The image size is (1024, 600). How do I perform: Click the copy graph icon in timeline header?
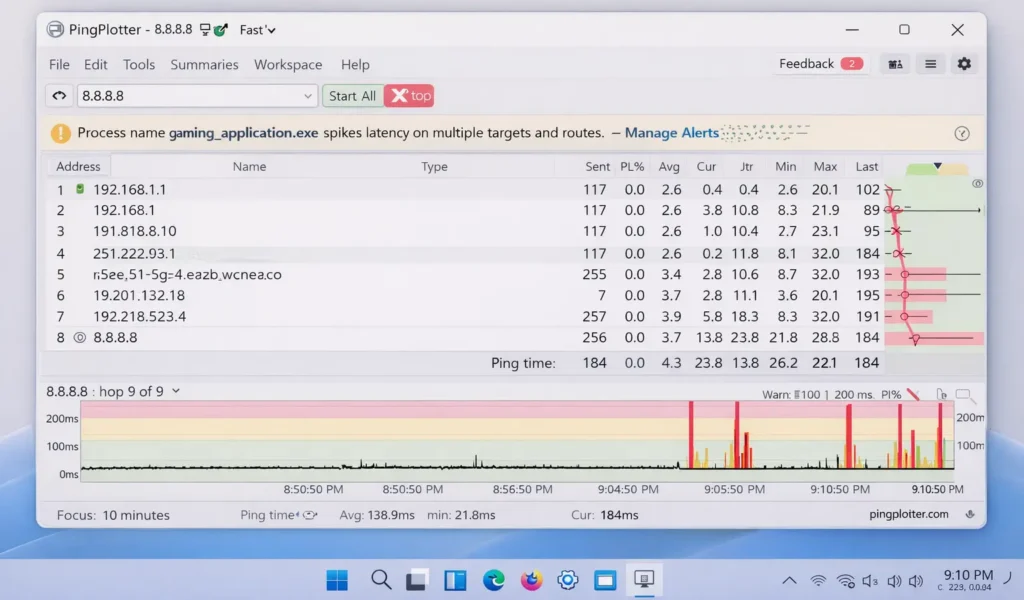pyautogui.click(x=941, y=394)
